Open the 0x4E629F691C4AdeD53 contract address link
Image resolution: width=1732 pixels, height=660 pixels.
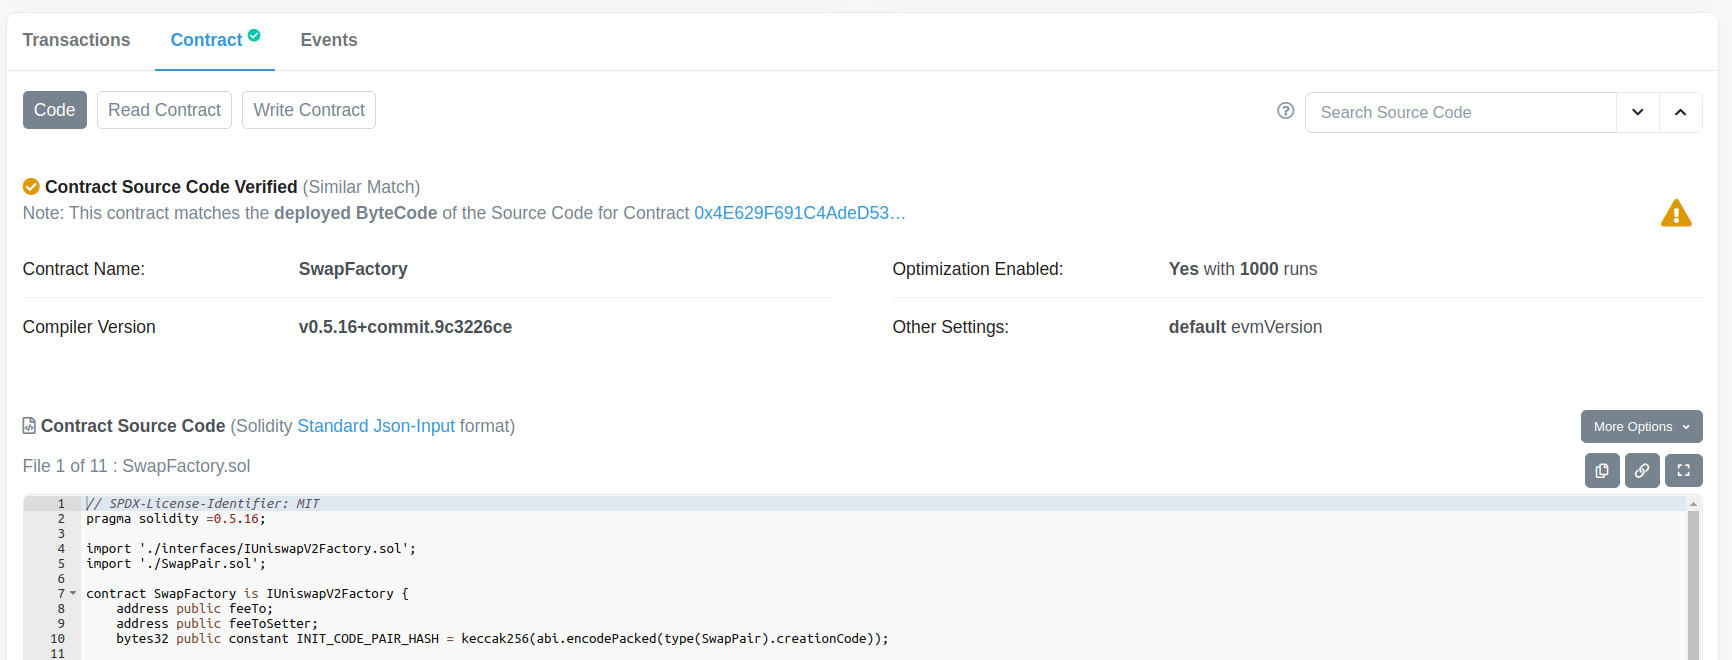[799, 213]
